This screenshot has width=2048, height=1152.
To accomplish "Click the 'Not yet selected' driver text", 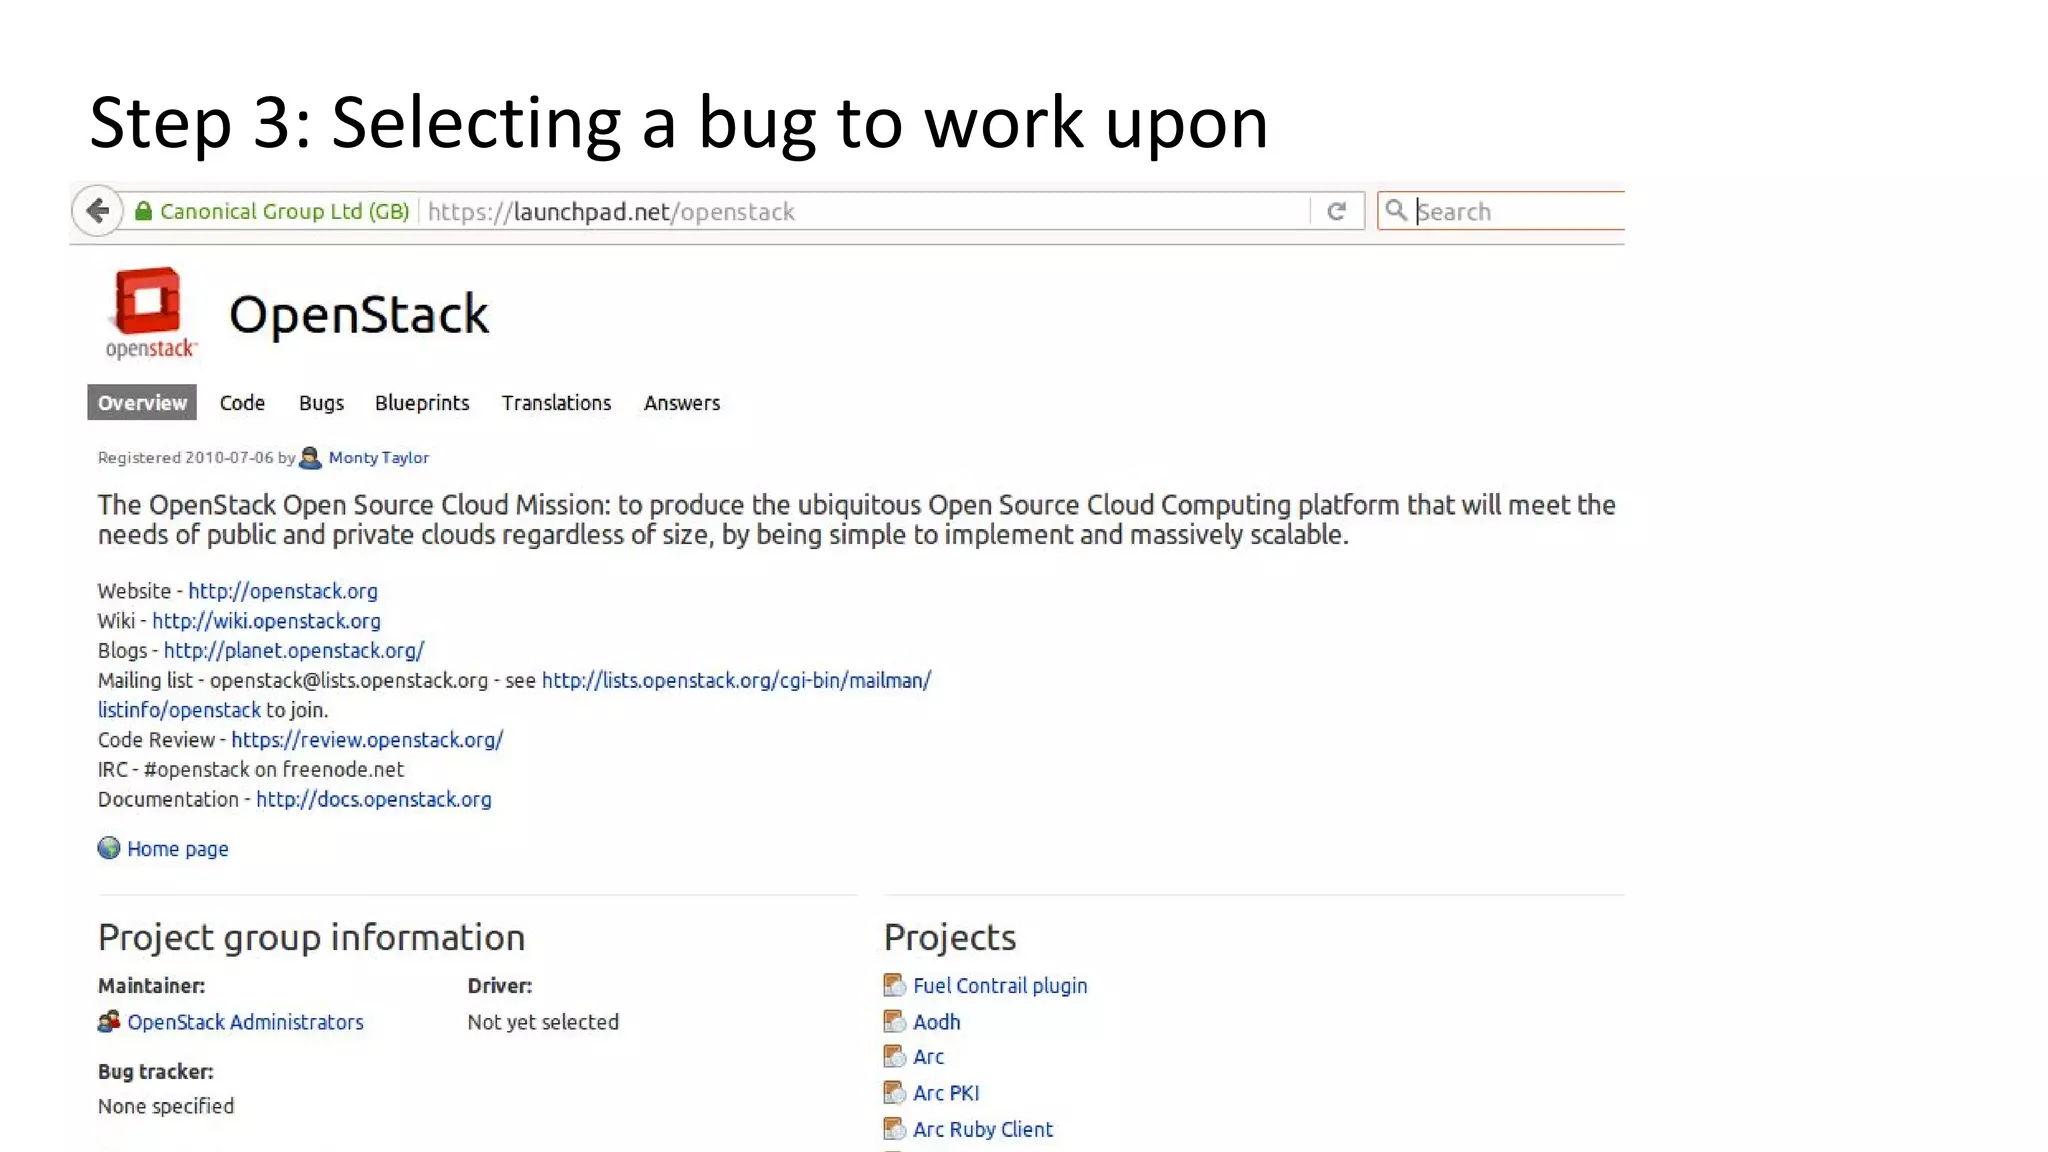I will [543, 1022].
